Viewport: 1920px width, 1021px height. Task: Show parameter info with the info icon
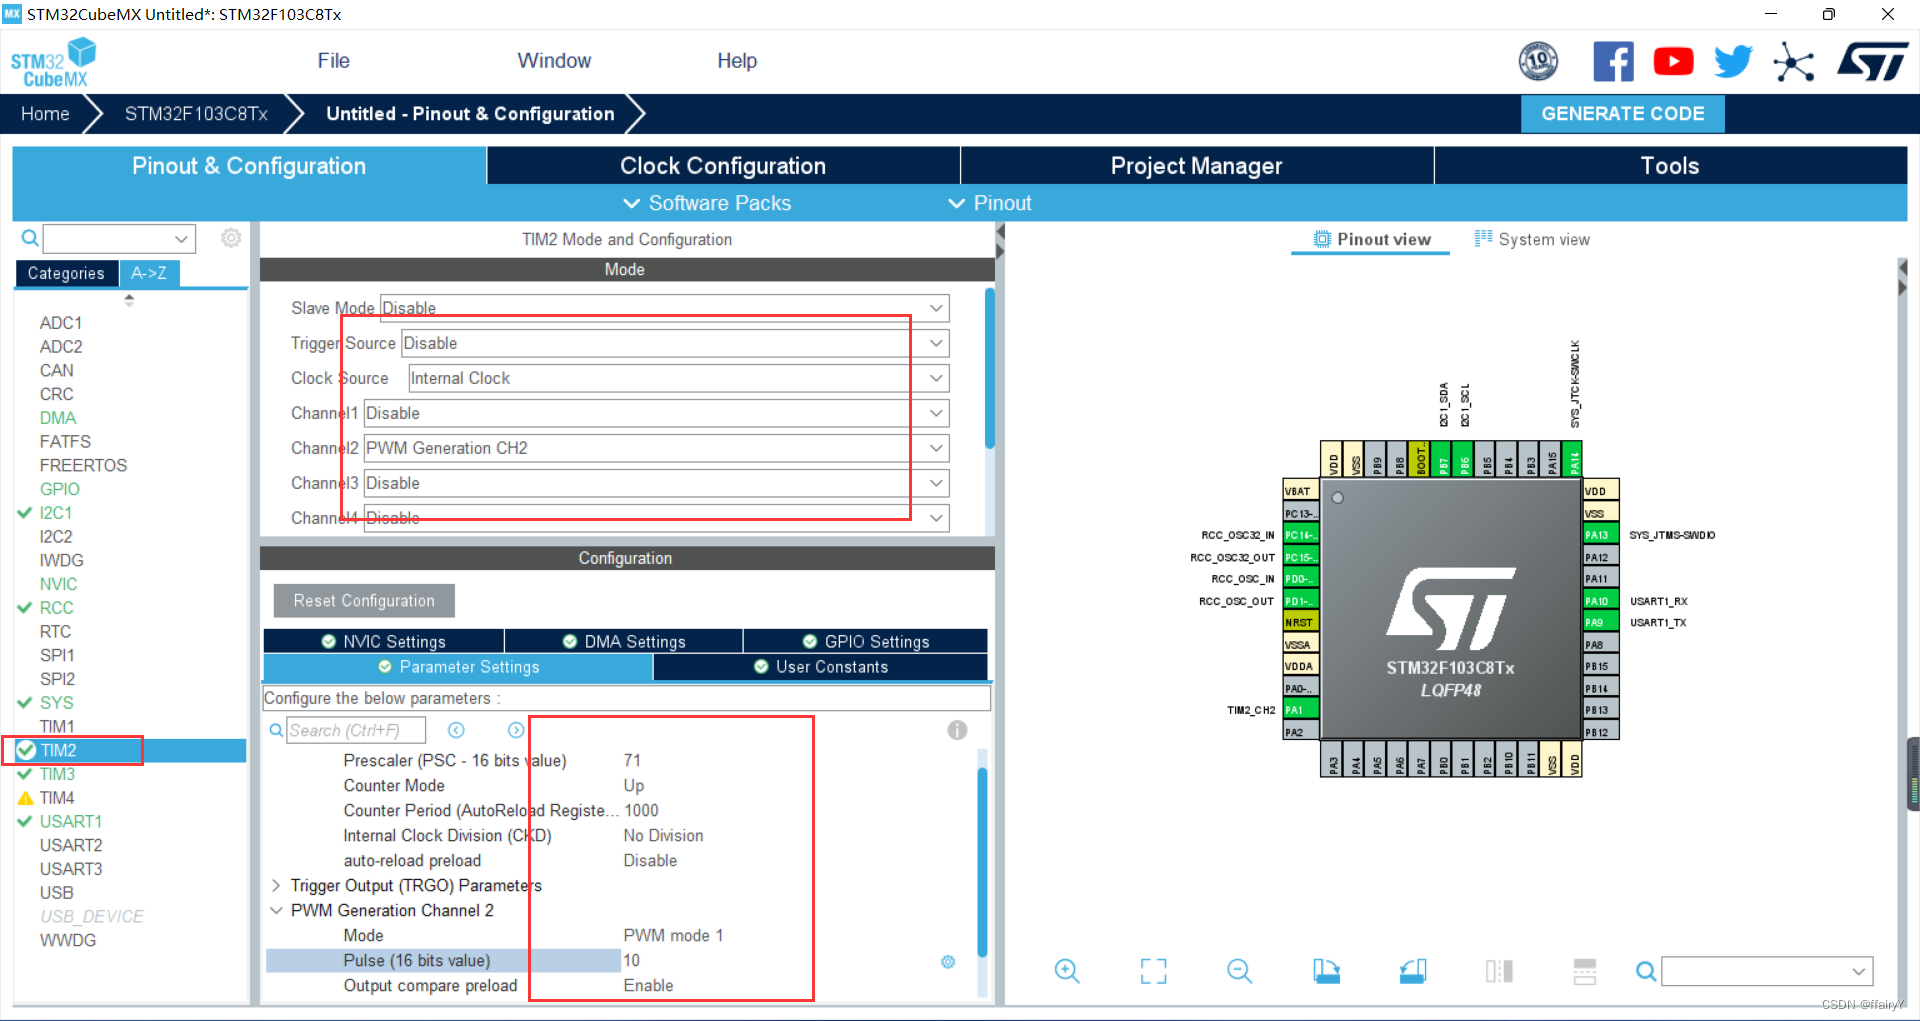(957, 730)
